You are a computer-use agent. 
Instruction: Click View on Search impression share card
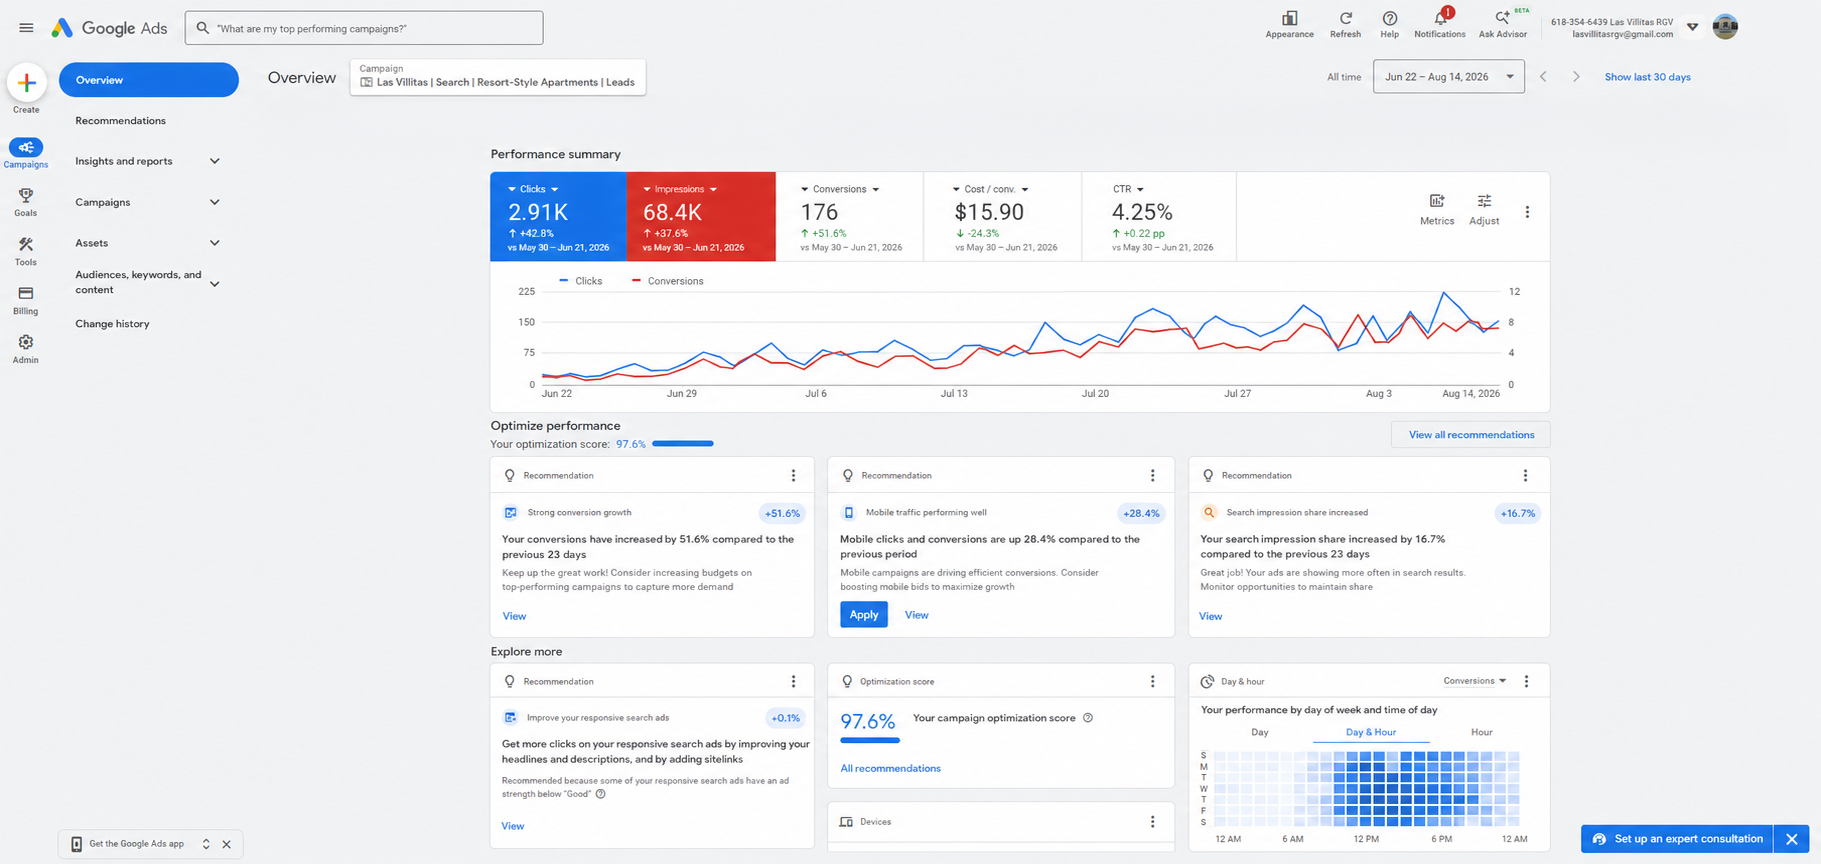(x=1211, y=616)
